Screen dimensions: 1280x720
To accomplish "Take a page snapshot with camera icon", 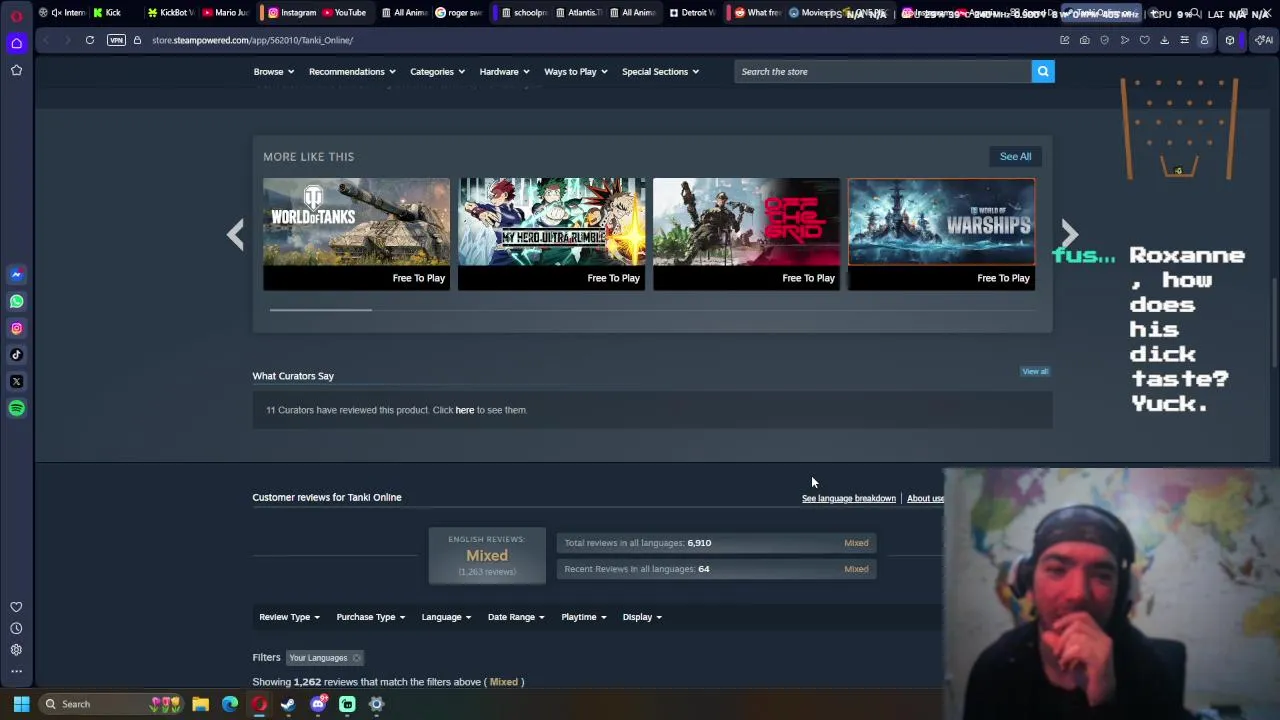I will click(x=1084, y=40).
